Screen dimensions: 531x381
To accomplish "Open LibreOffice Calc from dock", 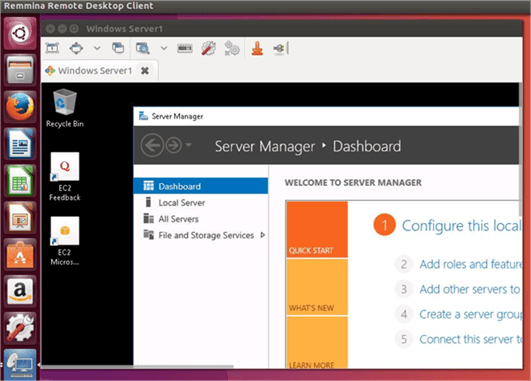I will tap(20, 181).
